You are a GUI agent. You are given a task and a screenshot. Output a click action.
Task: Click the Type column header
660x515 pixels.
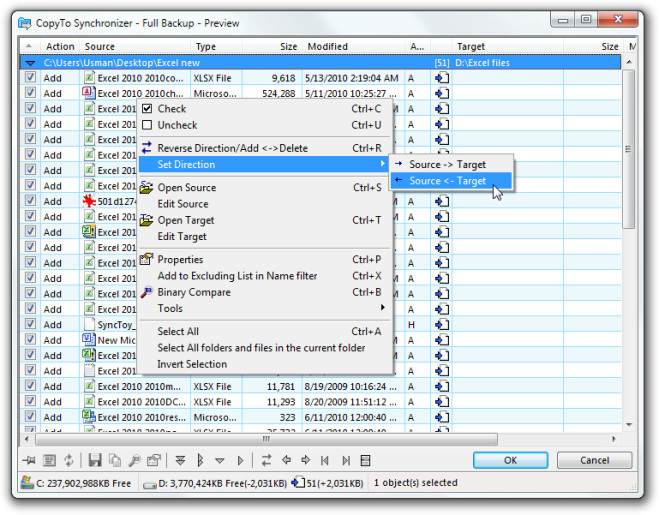pyautogui.click(x=217, y=46)
